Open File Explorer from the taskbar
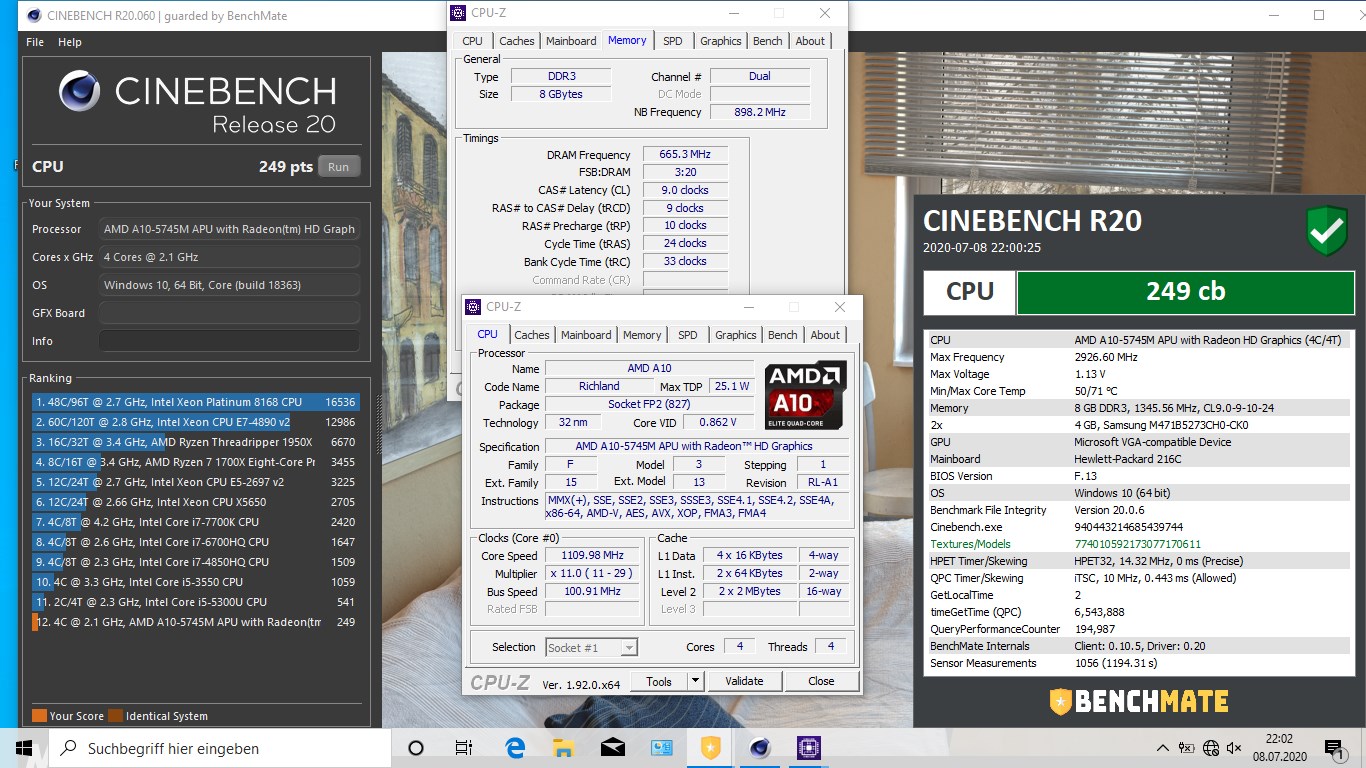1366x768 pixels. pyautogui.click(x=563, y=748)
